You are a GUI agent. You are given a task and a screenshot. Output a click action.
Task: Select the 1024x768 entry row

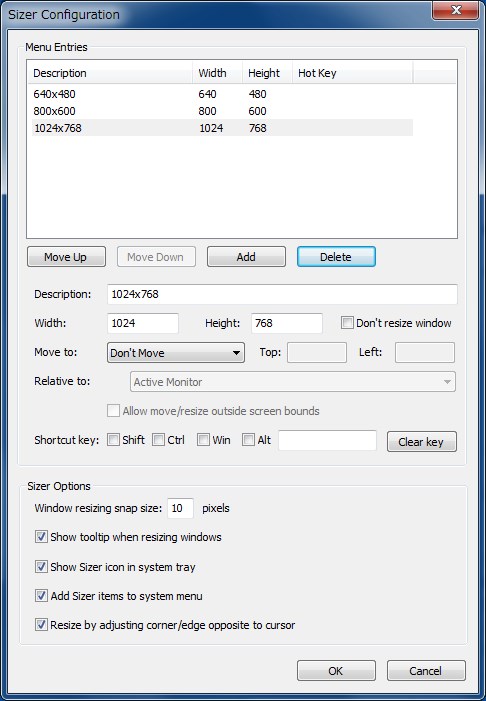pos(222,128)
